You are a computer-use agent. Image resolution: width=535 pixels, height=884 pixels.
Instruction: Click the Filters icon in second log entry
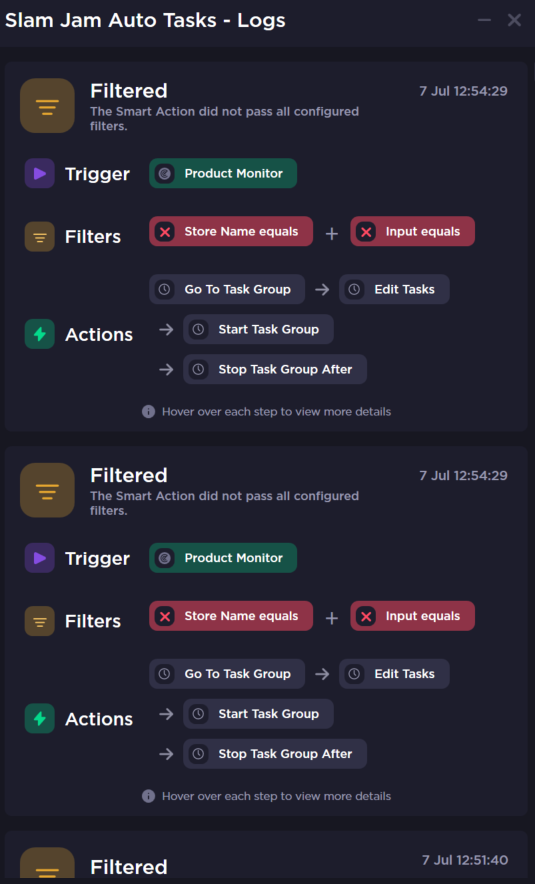39,621
